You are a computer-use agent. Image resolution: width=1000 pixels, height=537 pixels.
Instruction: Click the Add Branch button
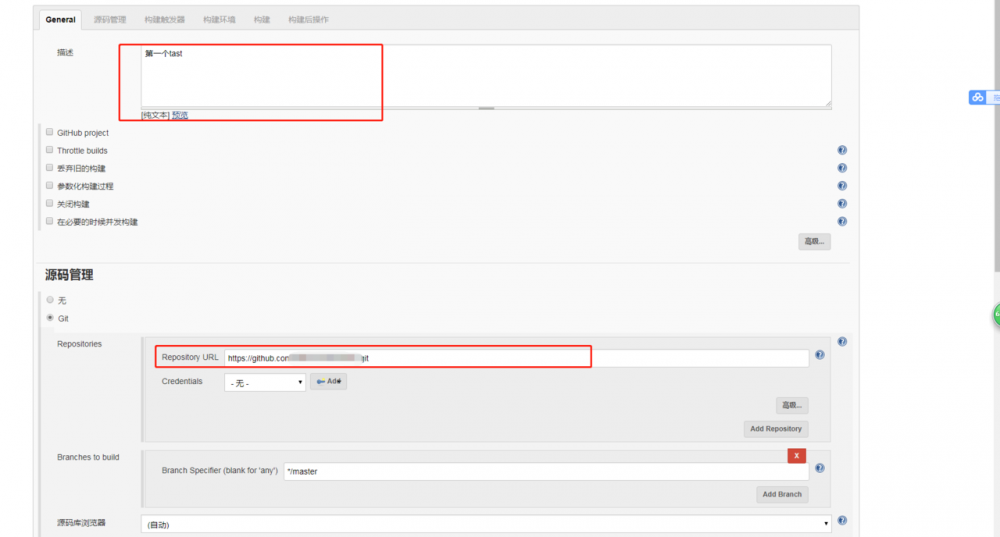click(782, 494)
